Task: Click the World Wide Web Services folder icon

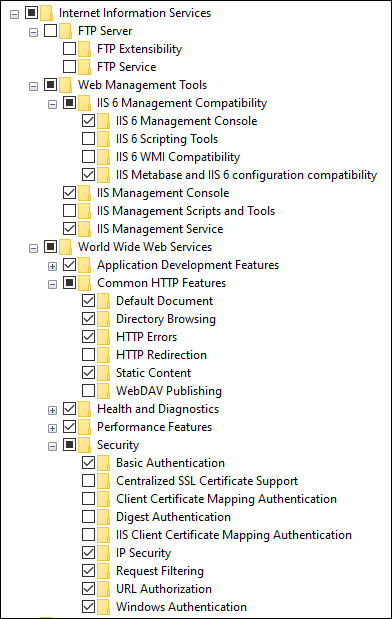Action: pos(66,247)
